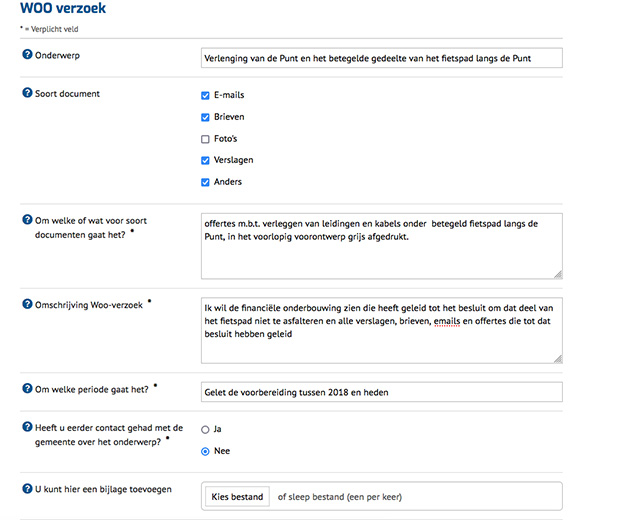Screen dimensions: 630x520
Task: Click the periode input field
Action: click(x=381, y=392)
